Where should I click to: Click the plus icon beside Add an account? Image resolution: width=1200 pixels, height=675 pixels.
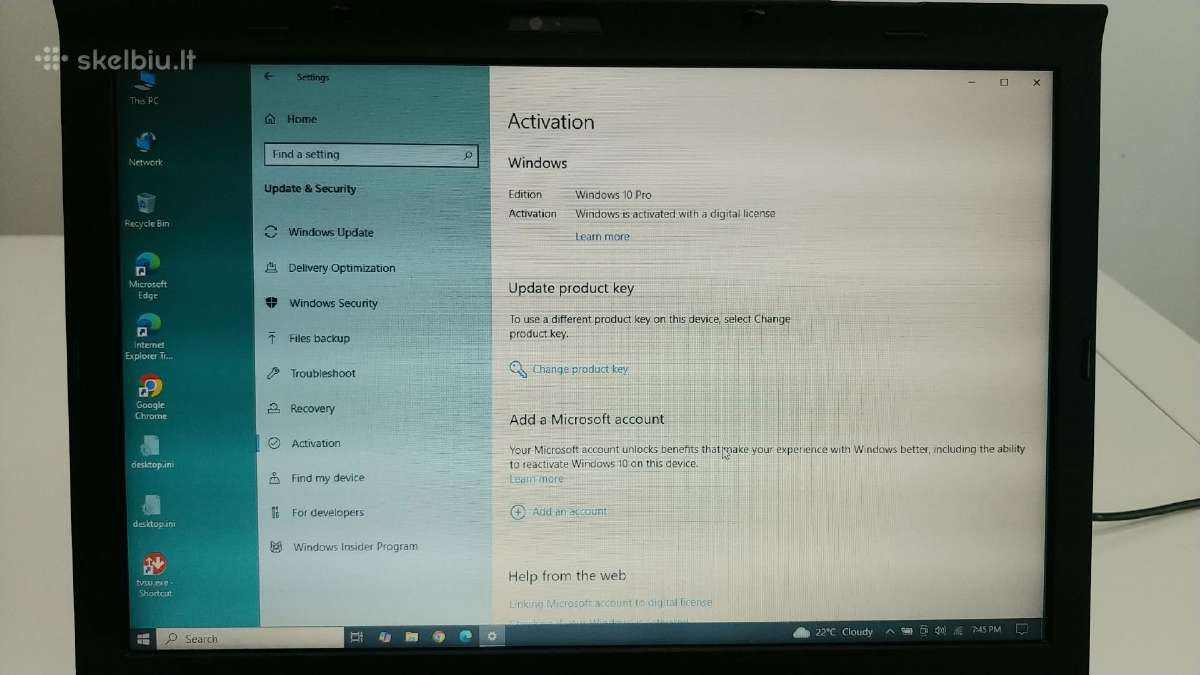[517, 512]
